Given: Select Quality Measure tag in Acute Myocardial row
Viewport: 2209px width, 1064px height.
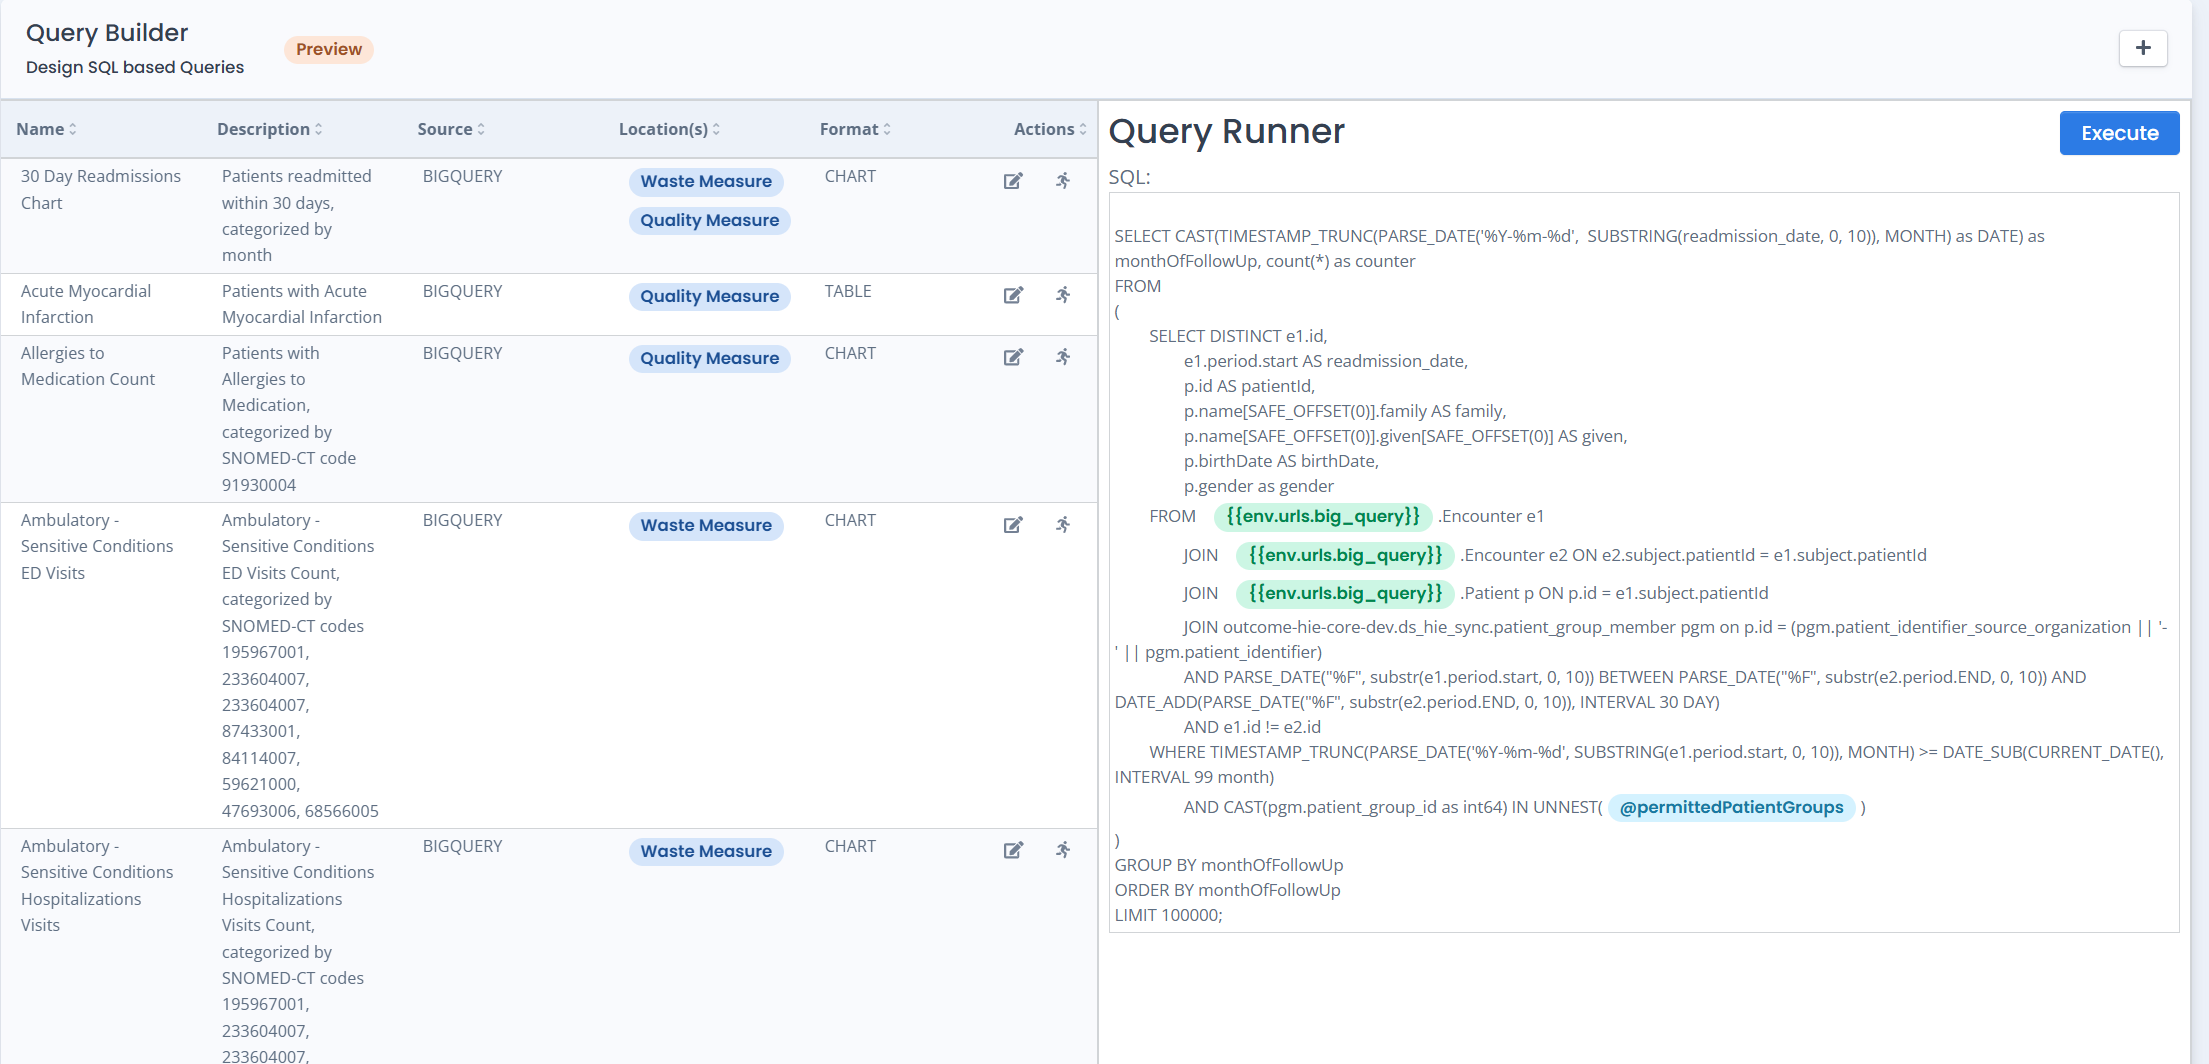Looking at the screenshot, I should 709,296.
